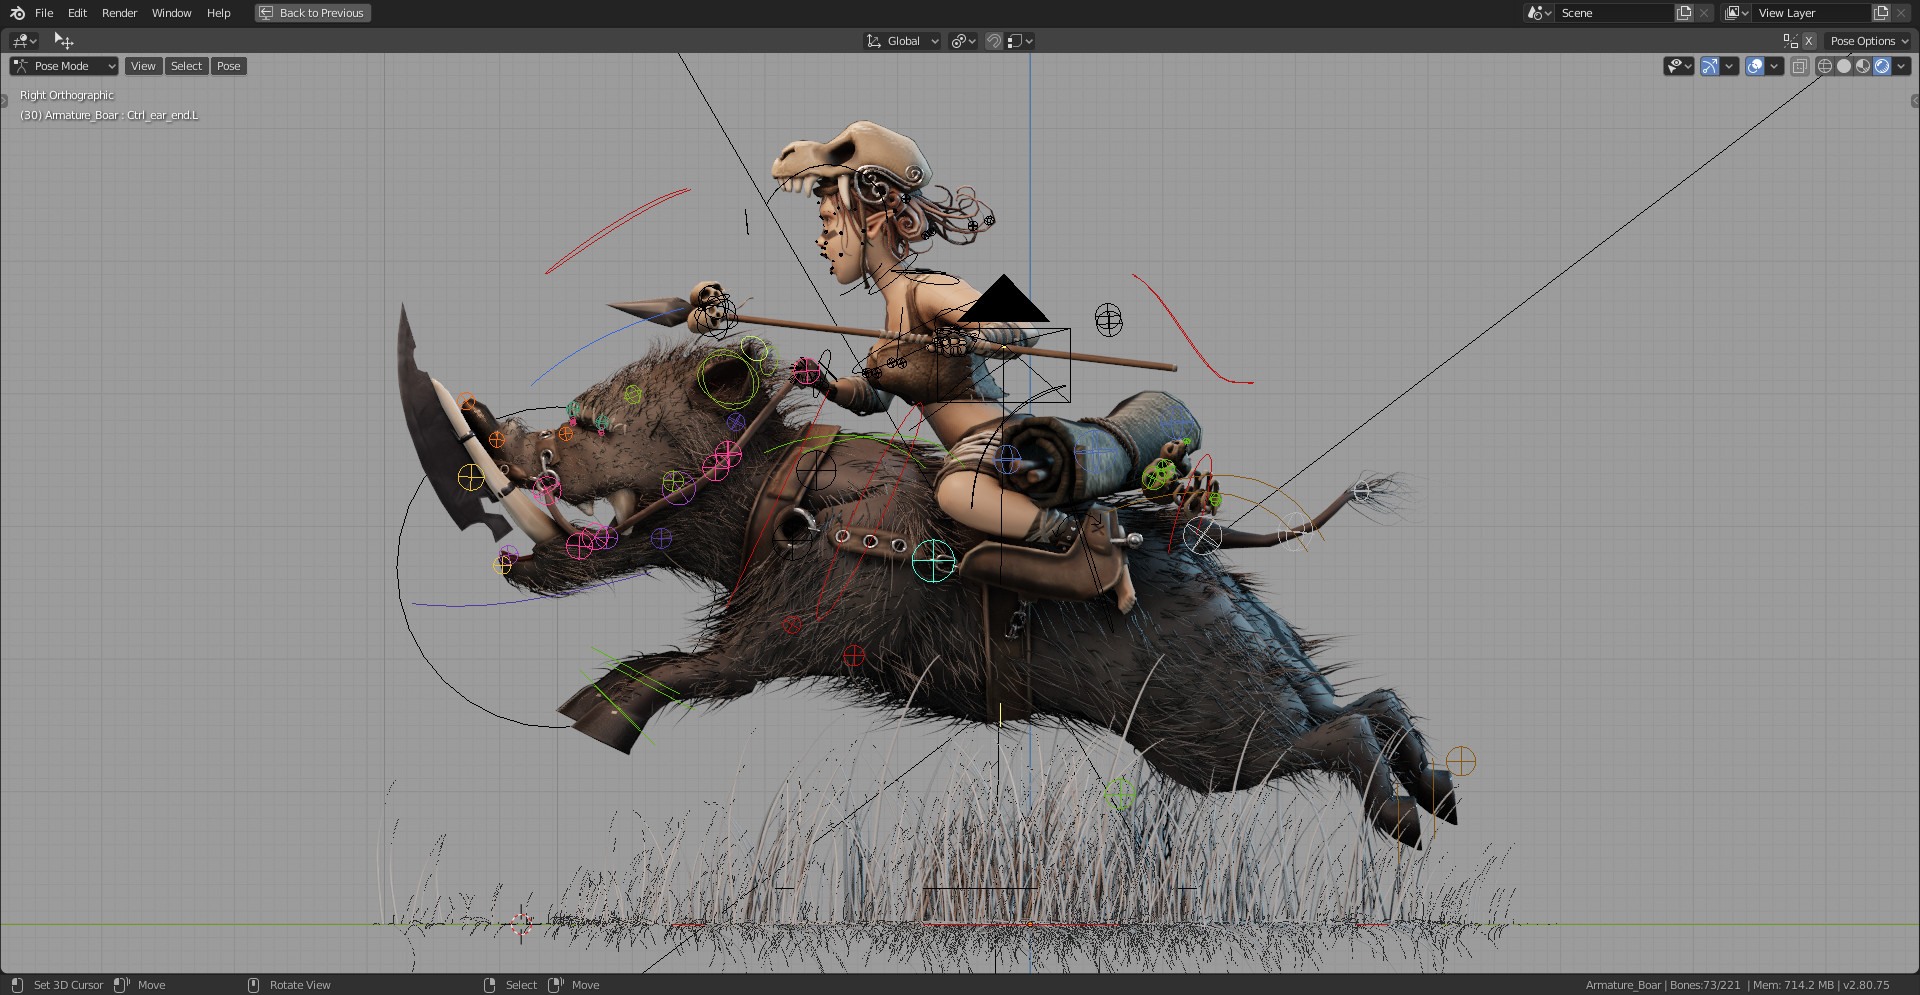Select the active Move tool icon

64,41
